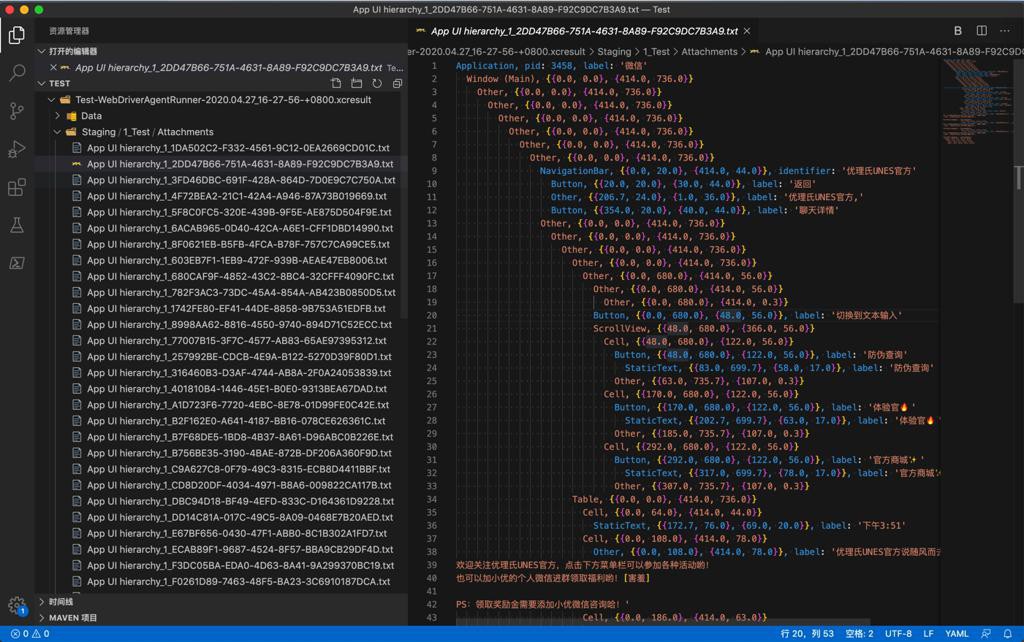Open file hierarchy_1_8F0621EB-B5FB
The height and width of the screenshot is (642, 1024).
coord(238,244)
